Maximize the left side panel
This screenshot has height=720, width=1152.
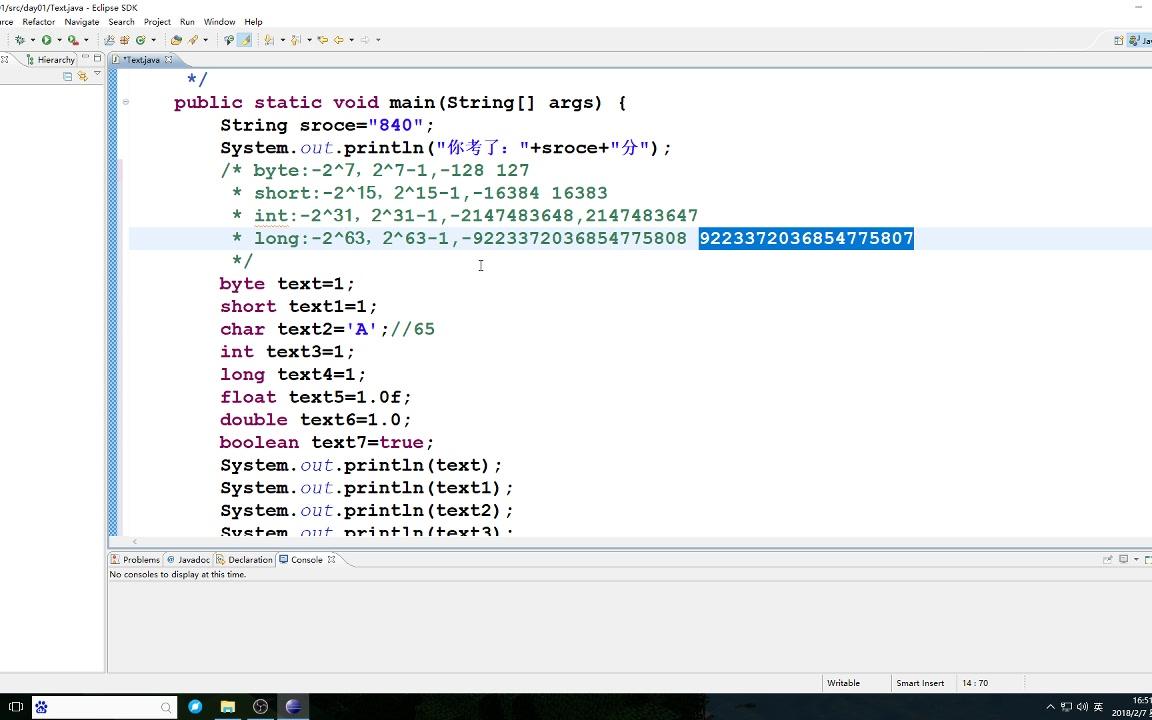click(98, 58)
